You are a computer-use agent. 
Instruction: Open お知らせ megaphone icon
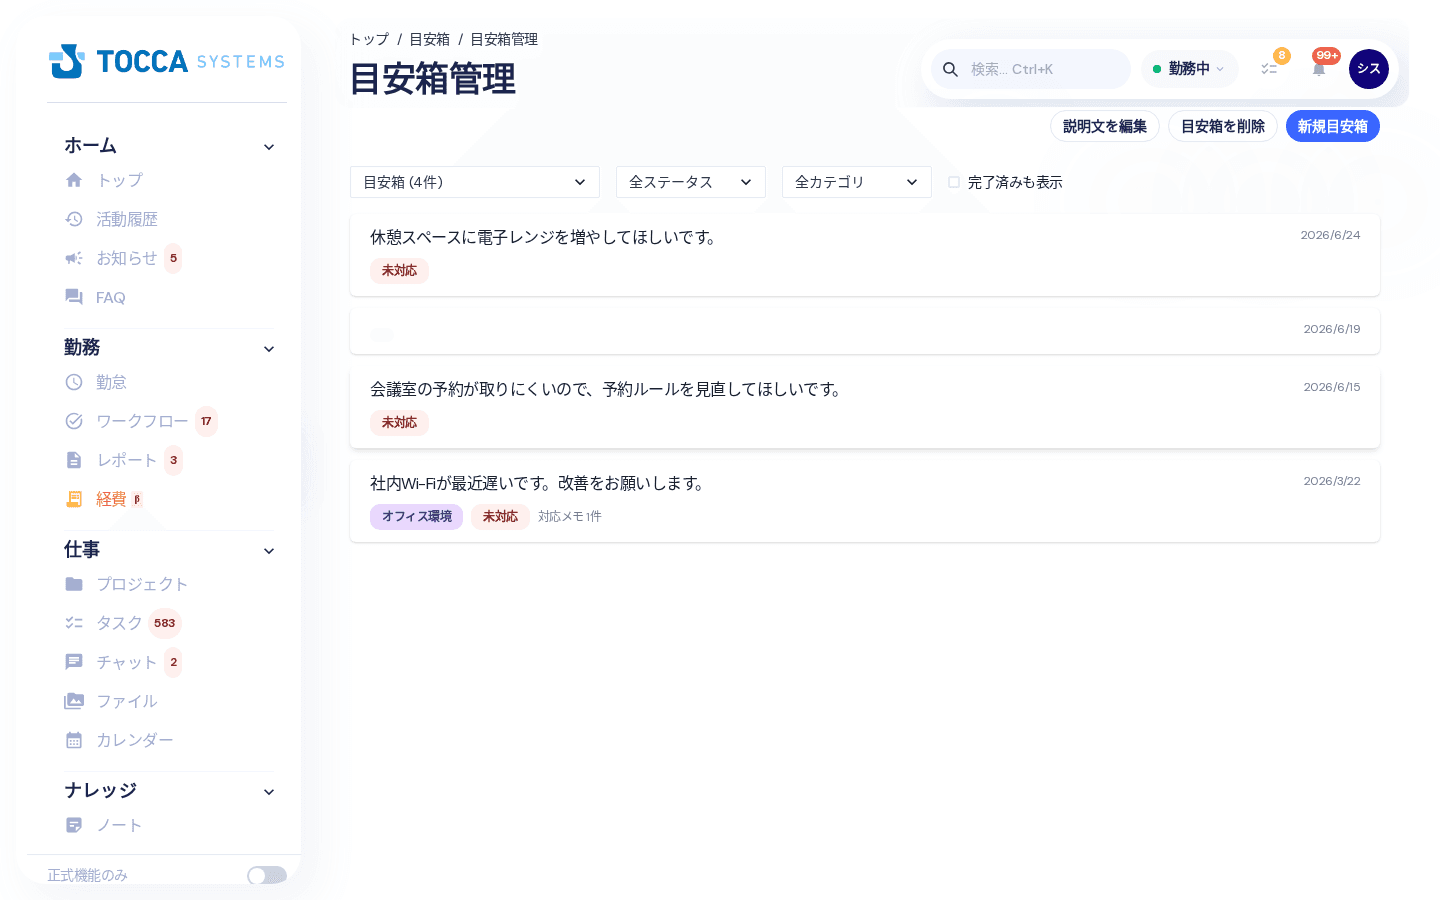(74, 258)
